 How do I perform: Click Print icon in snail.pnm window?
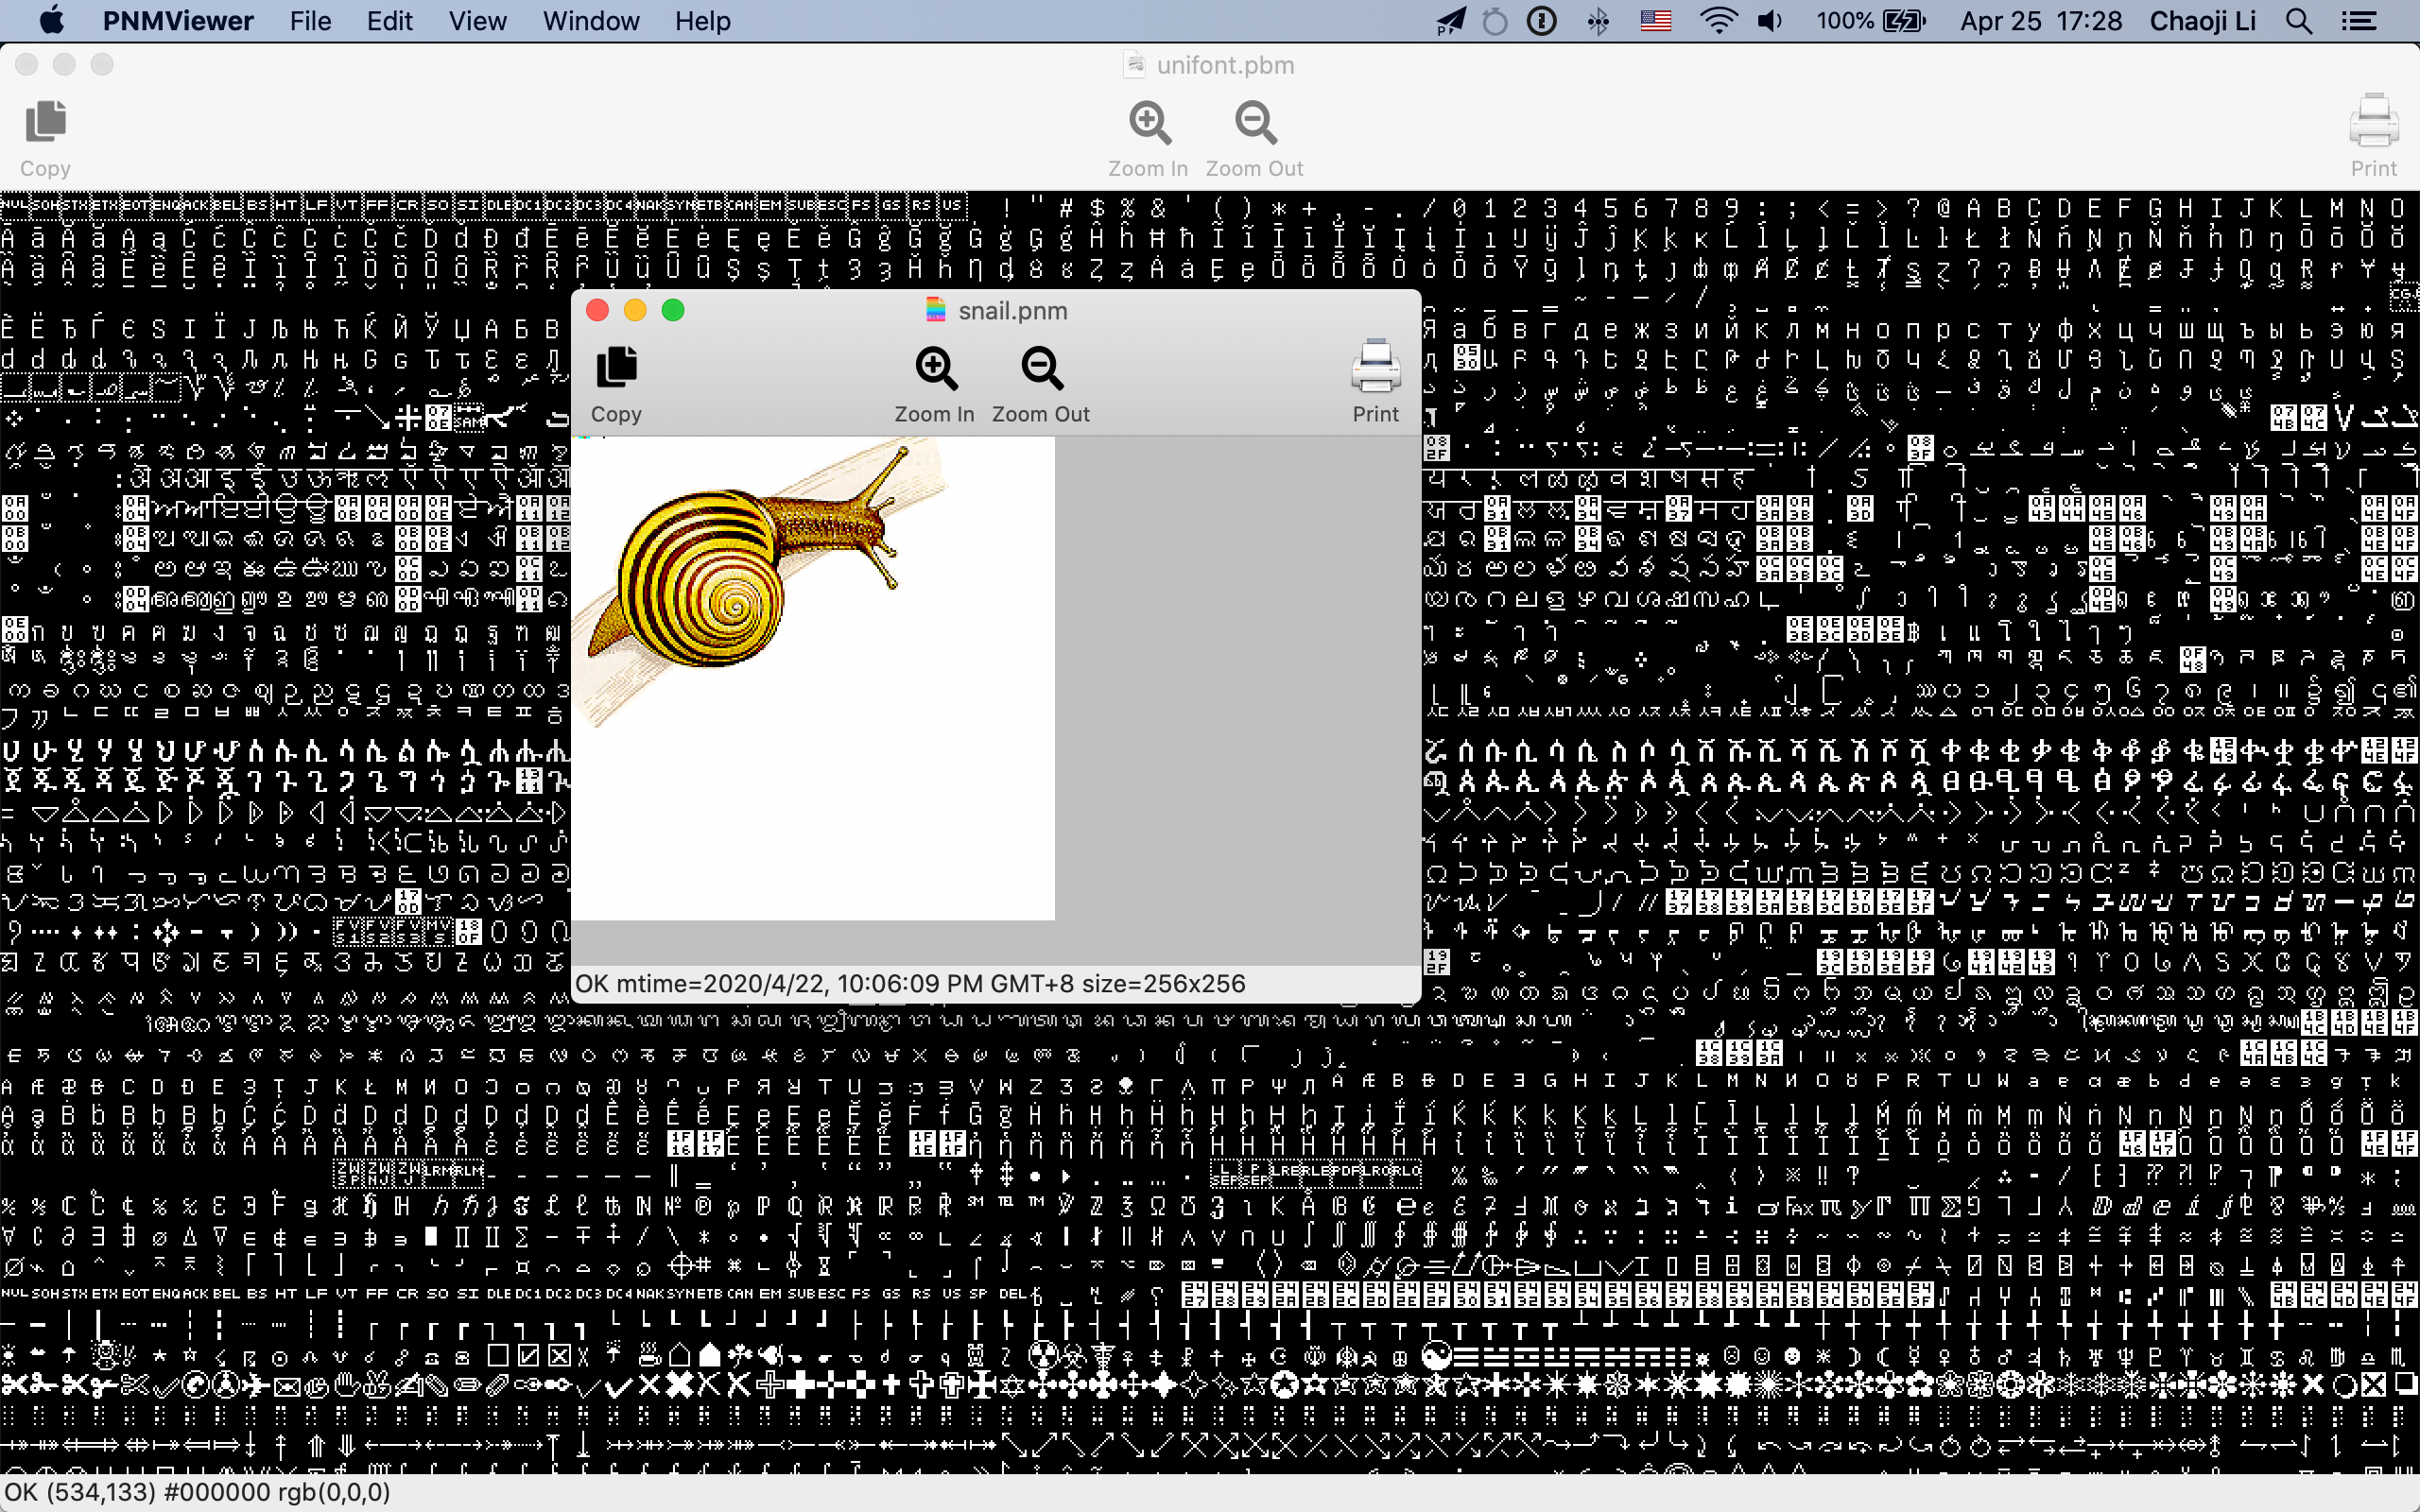(x=1375, y=368)
